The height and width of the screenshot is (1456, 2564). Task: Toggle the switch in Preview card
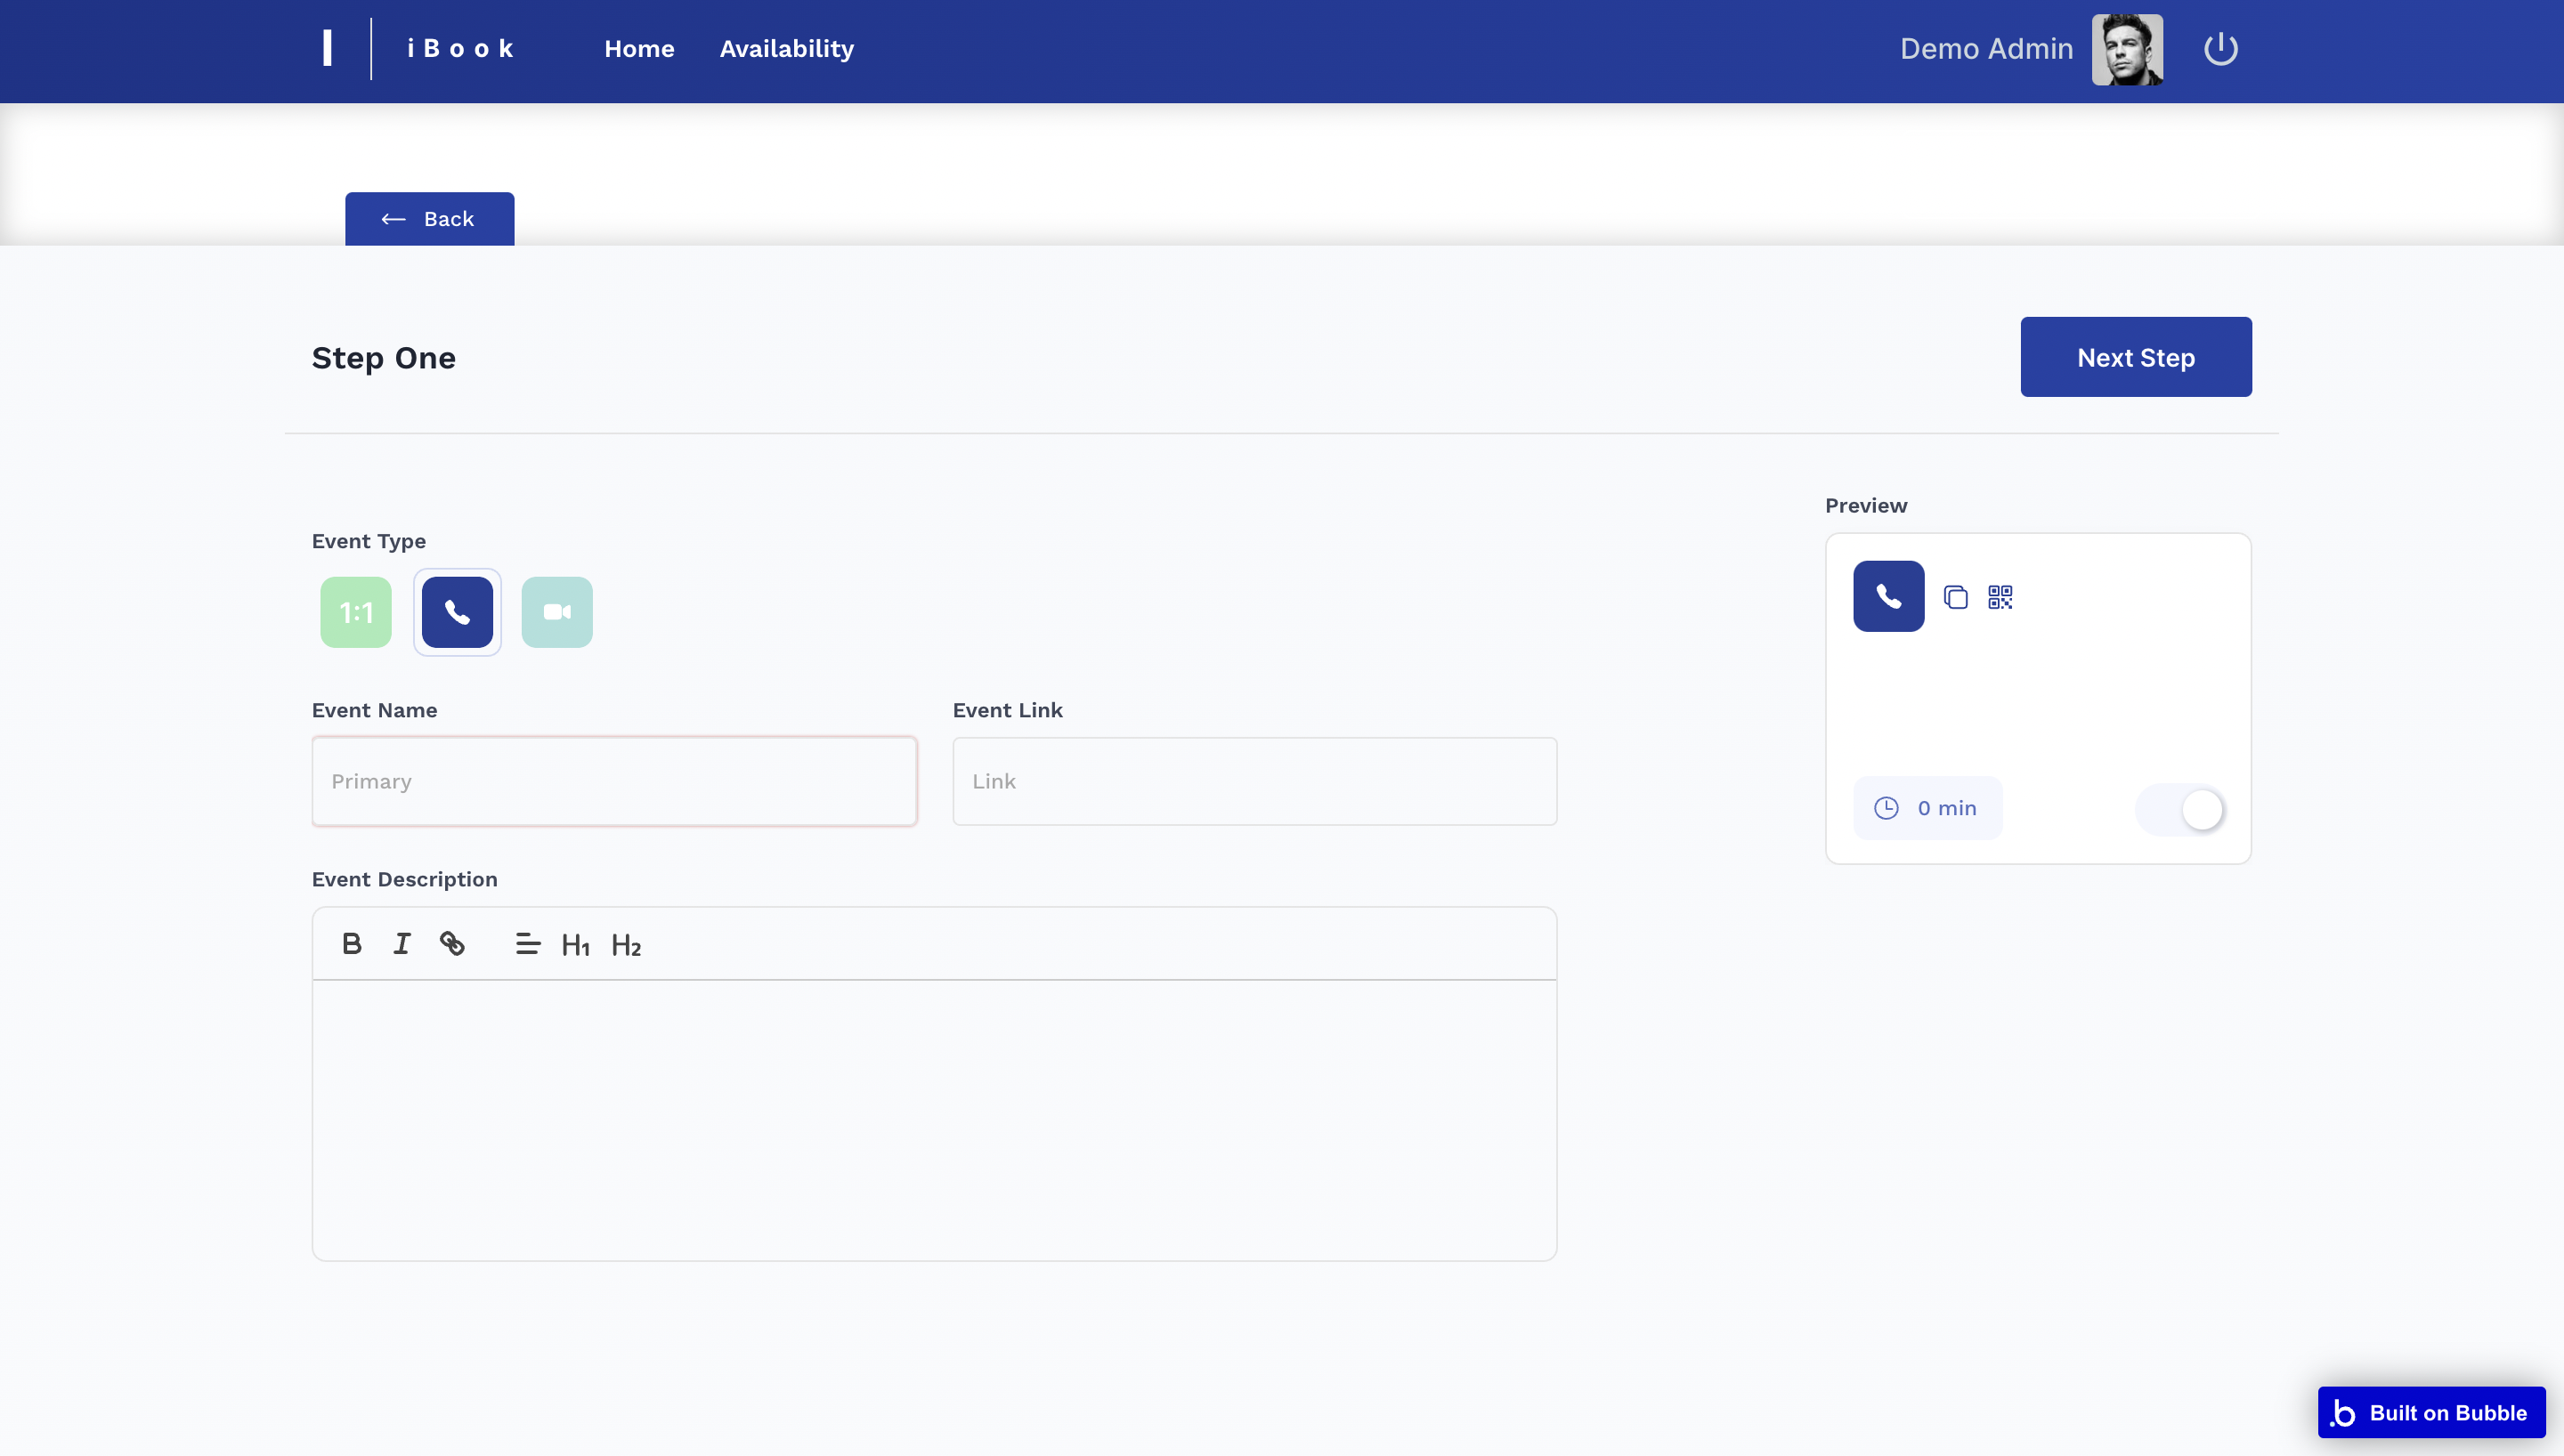click(x=2181, y=809)
